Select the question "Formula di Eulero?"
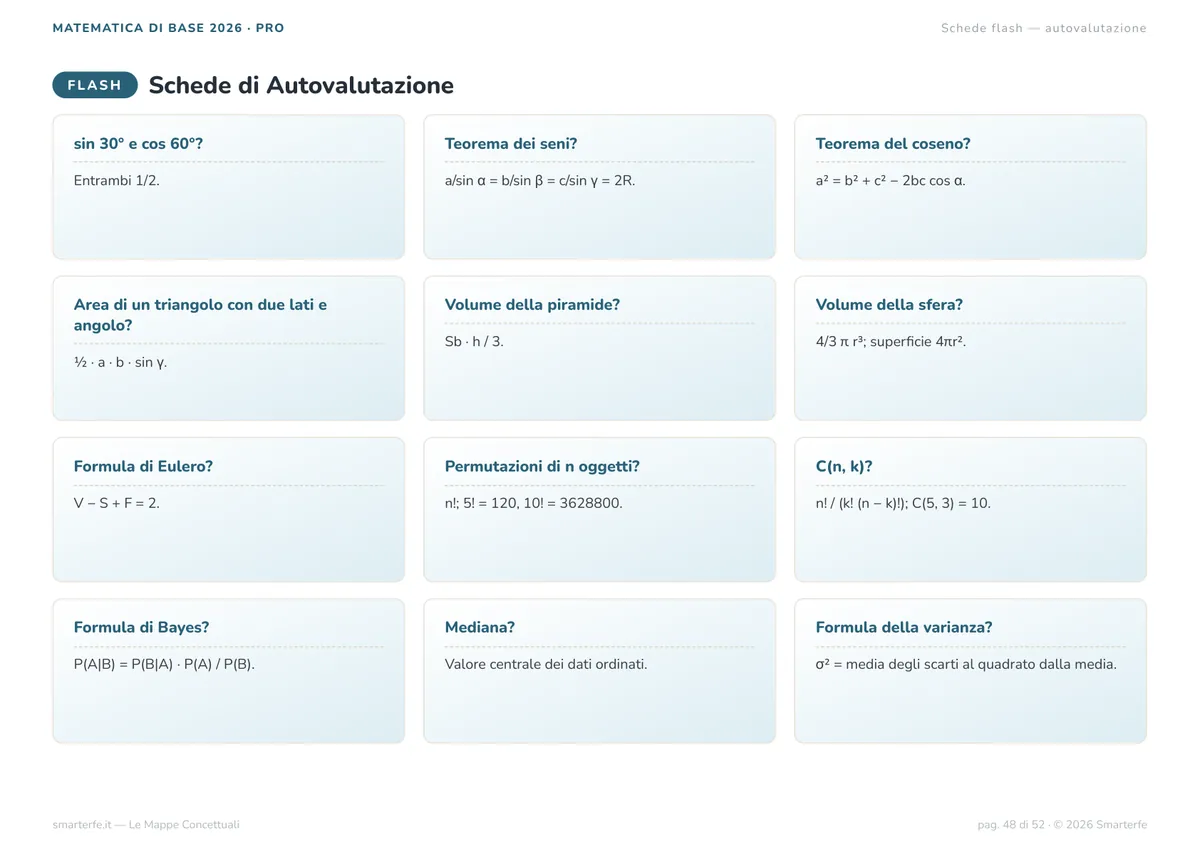The height and width of the screenshot is (849, 1200). tap(143, 466)
